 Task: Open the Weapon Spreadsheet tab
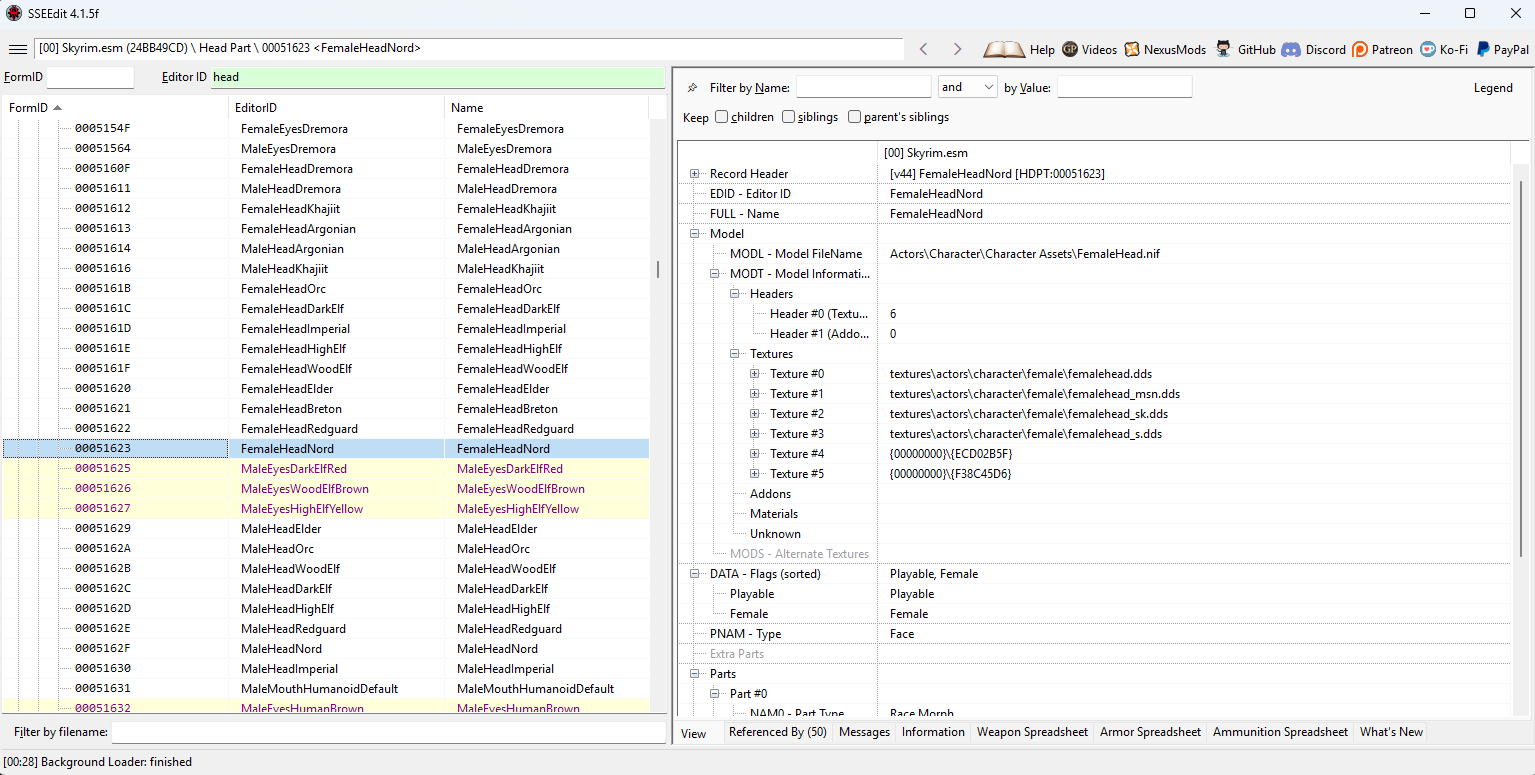1032,732
